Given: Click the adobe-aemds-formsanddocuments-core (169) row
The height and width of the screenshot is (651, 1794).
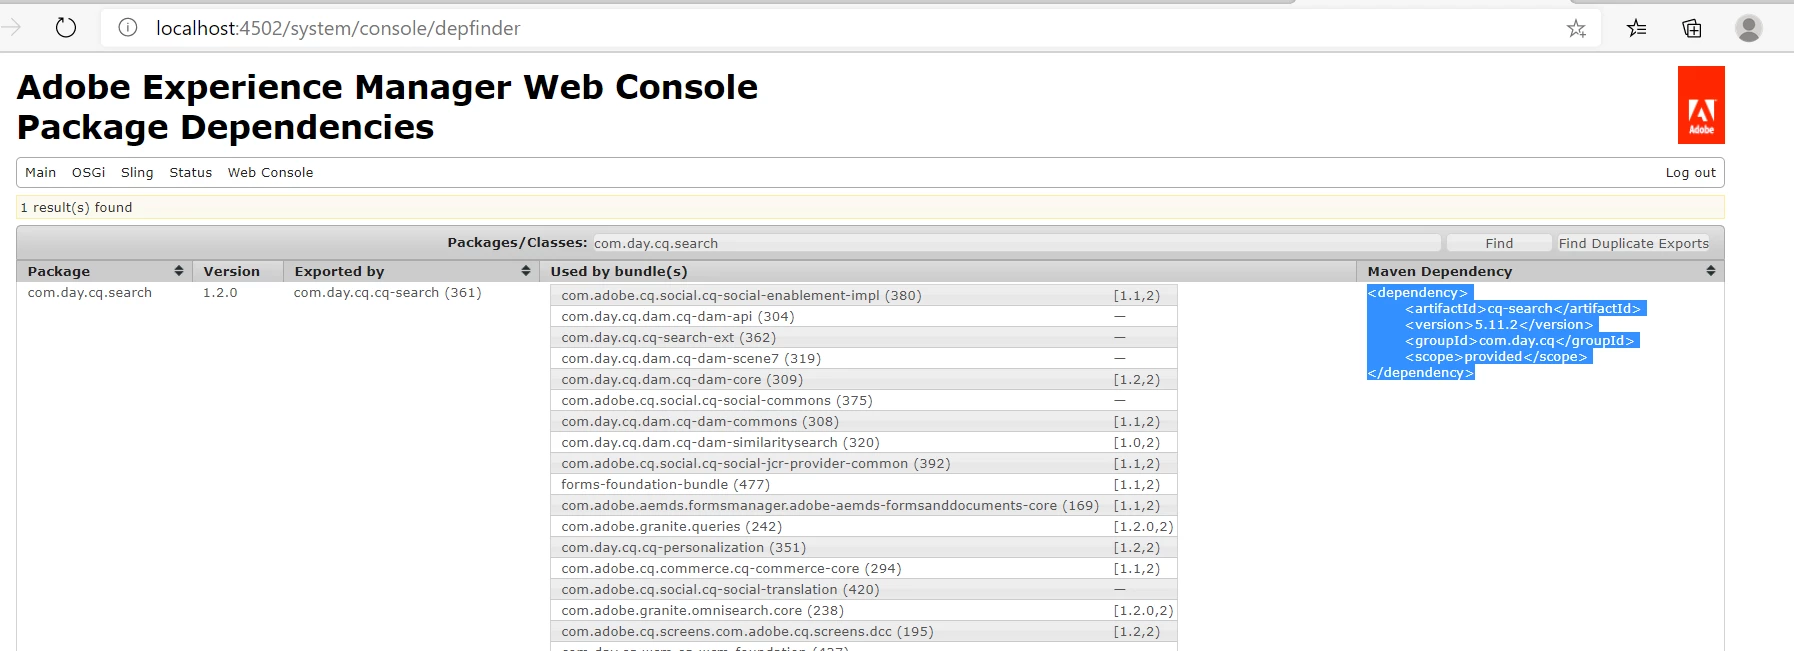Looking at the screenshot, I should 864,505.
